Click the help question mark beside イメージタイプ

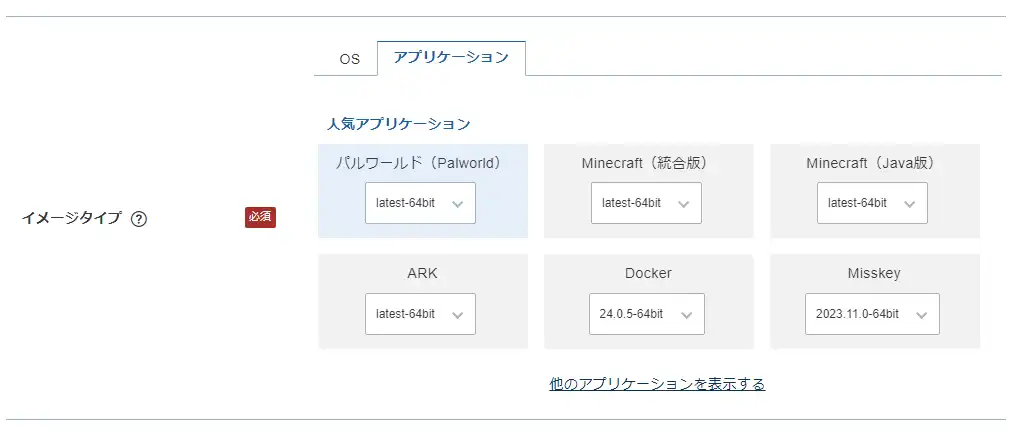139,219
